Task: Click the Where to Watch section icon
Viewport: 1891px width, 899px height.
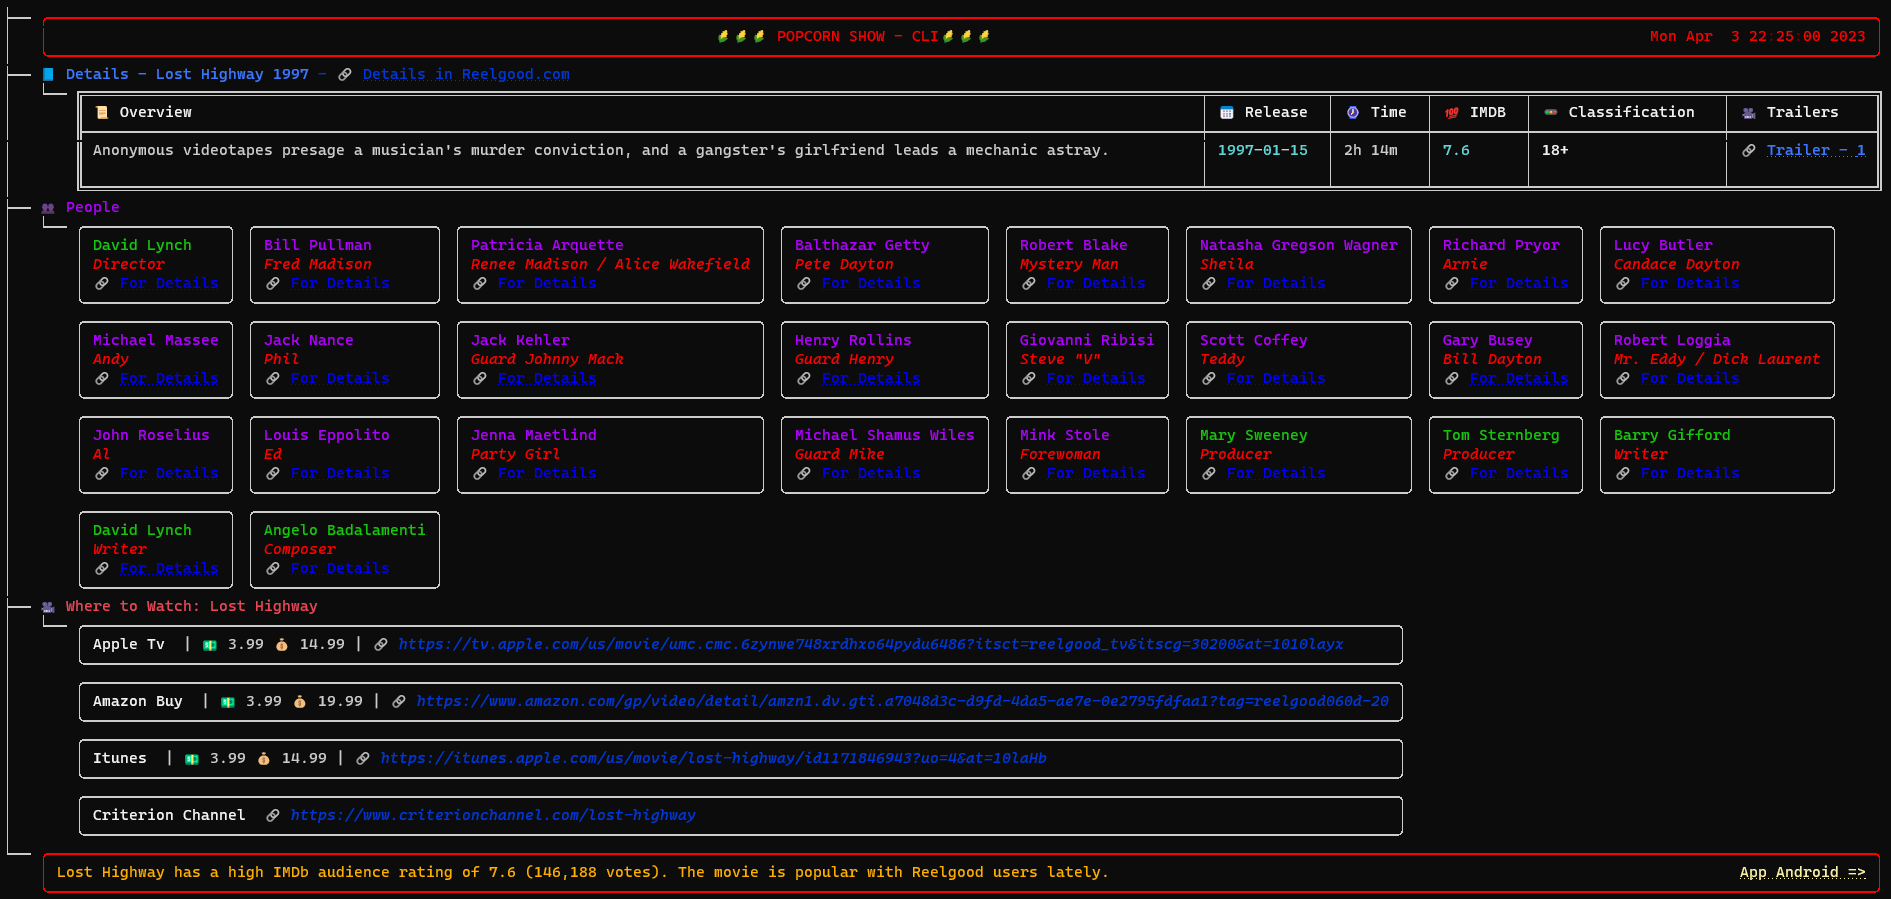Action: pos(48,607)
